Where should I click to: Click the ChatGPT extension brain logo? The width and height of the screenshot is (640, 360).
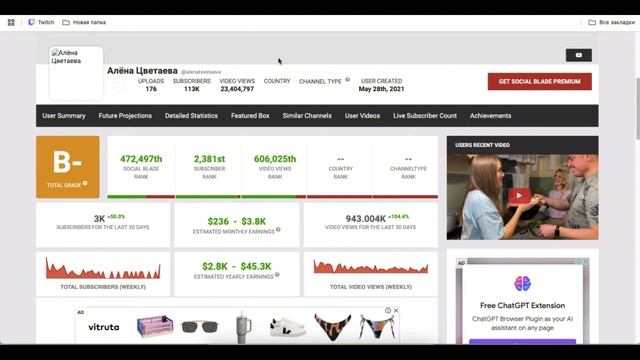pyautogui.click(x=522, y=284)
